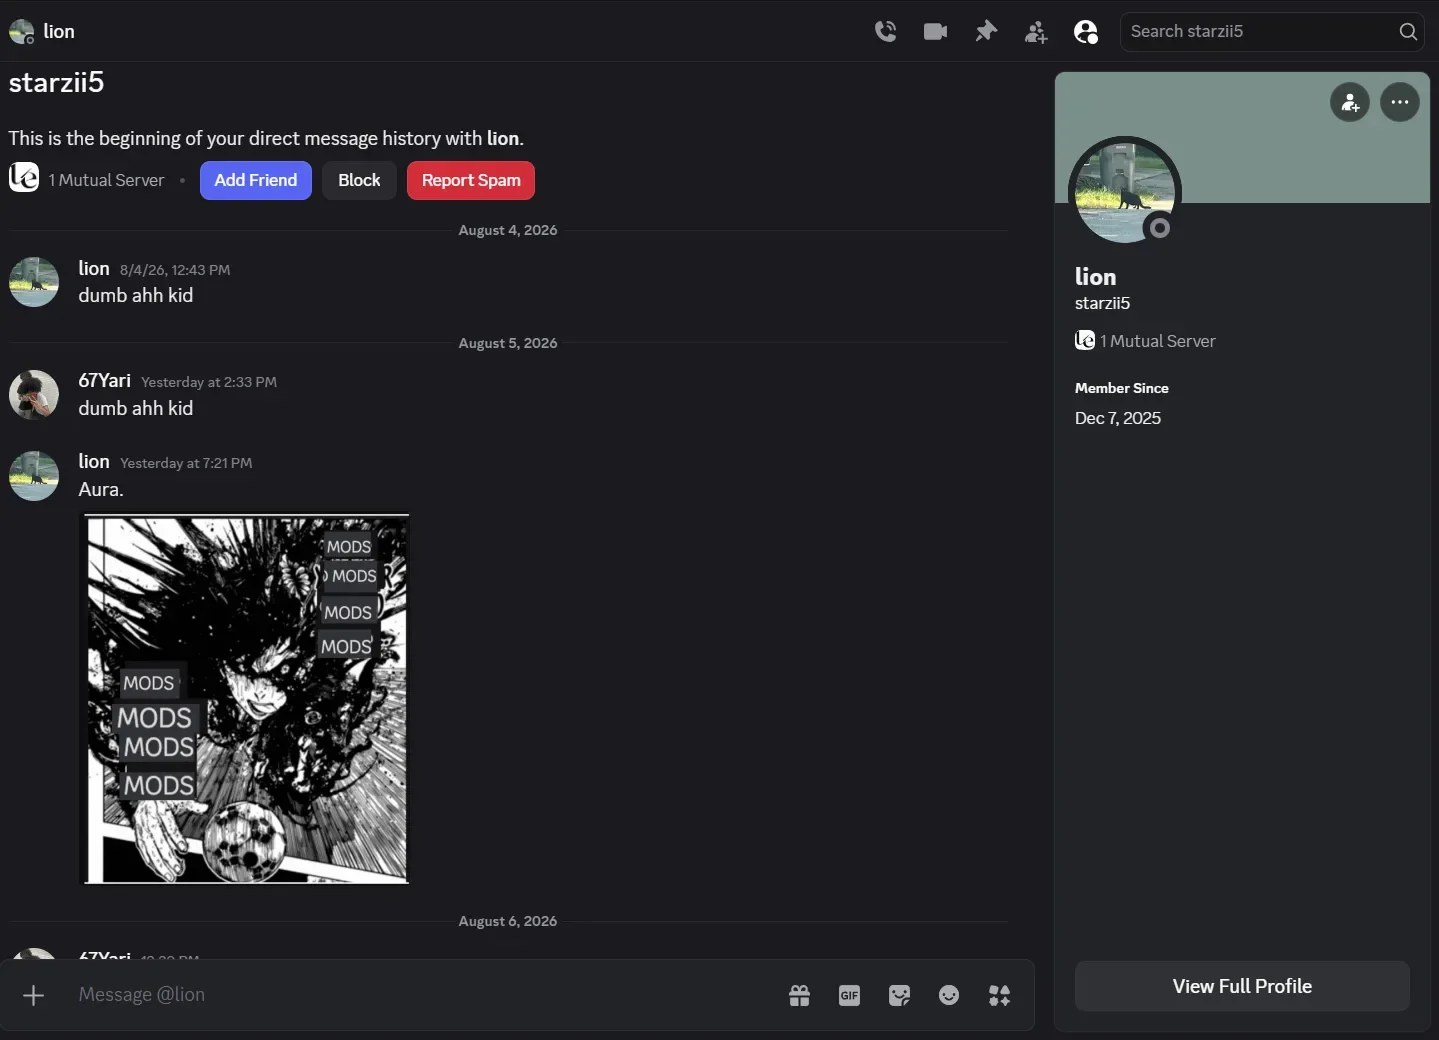This screenshot has width=1439, height=1040.
Task: Click the Add Friend button
Action: click(x=256, y=180)
